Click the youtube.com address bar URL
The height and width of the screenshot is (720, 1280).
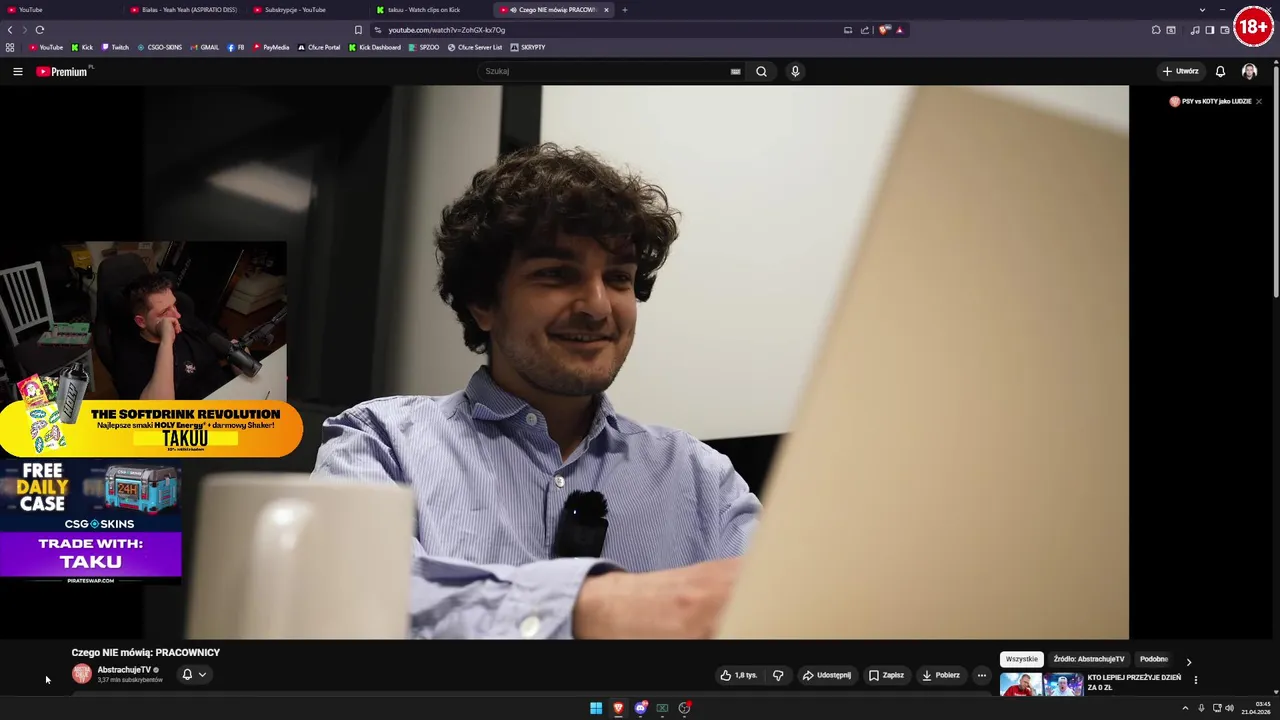coord(446,30)
